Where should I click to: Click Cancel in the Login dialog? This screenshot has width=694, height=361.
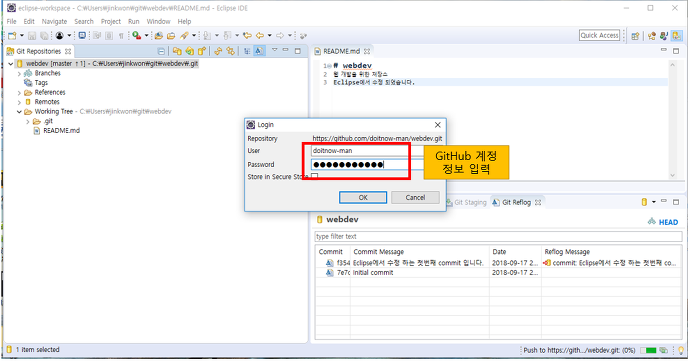click(x=415, y=197)
